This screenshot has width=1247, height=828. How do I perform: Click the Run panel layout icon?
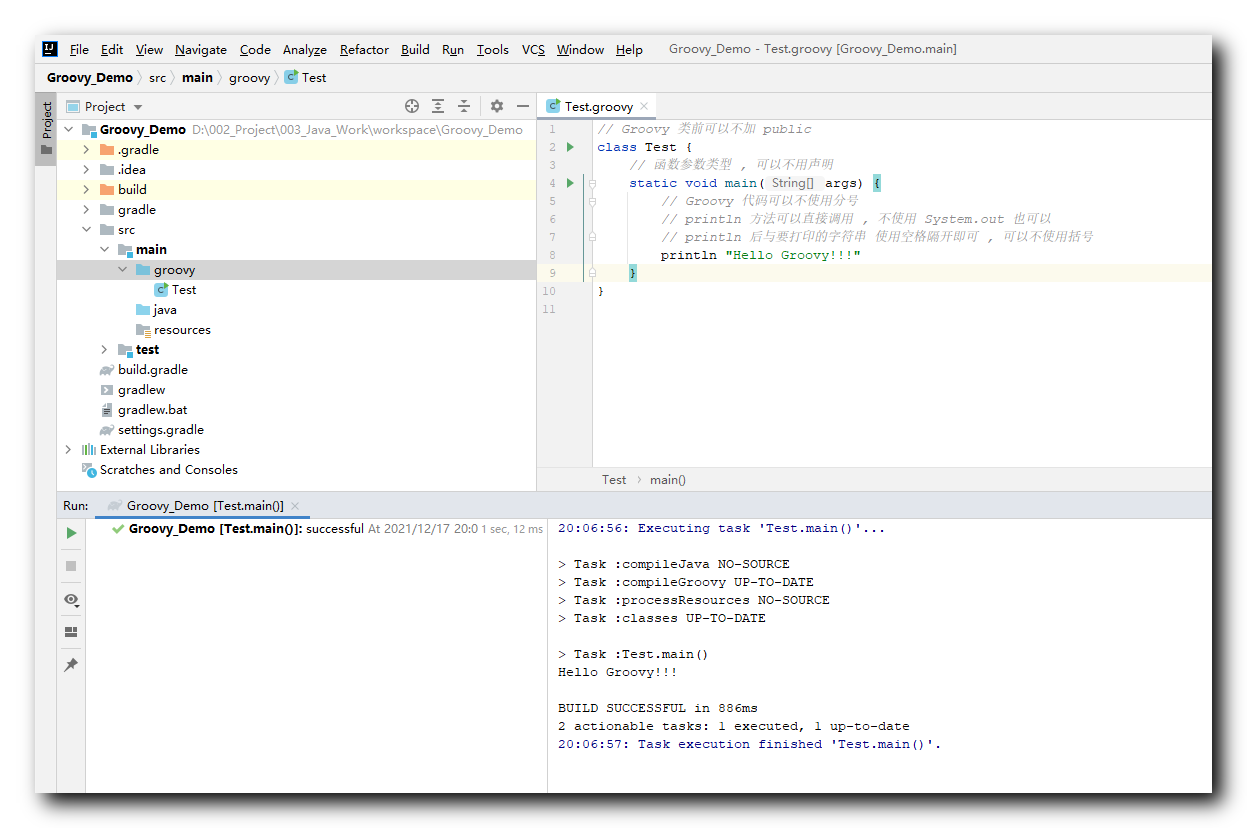[71, 632]
